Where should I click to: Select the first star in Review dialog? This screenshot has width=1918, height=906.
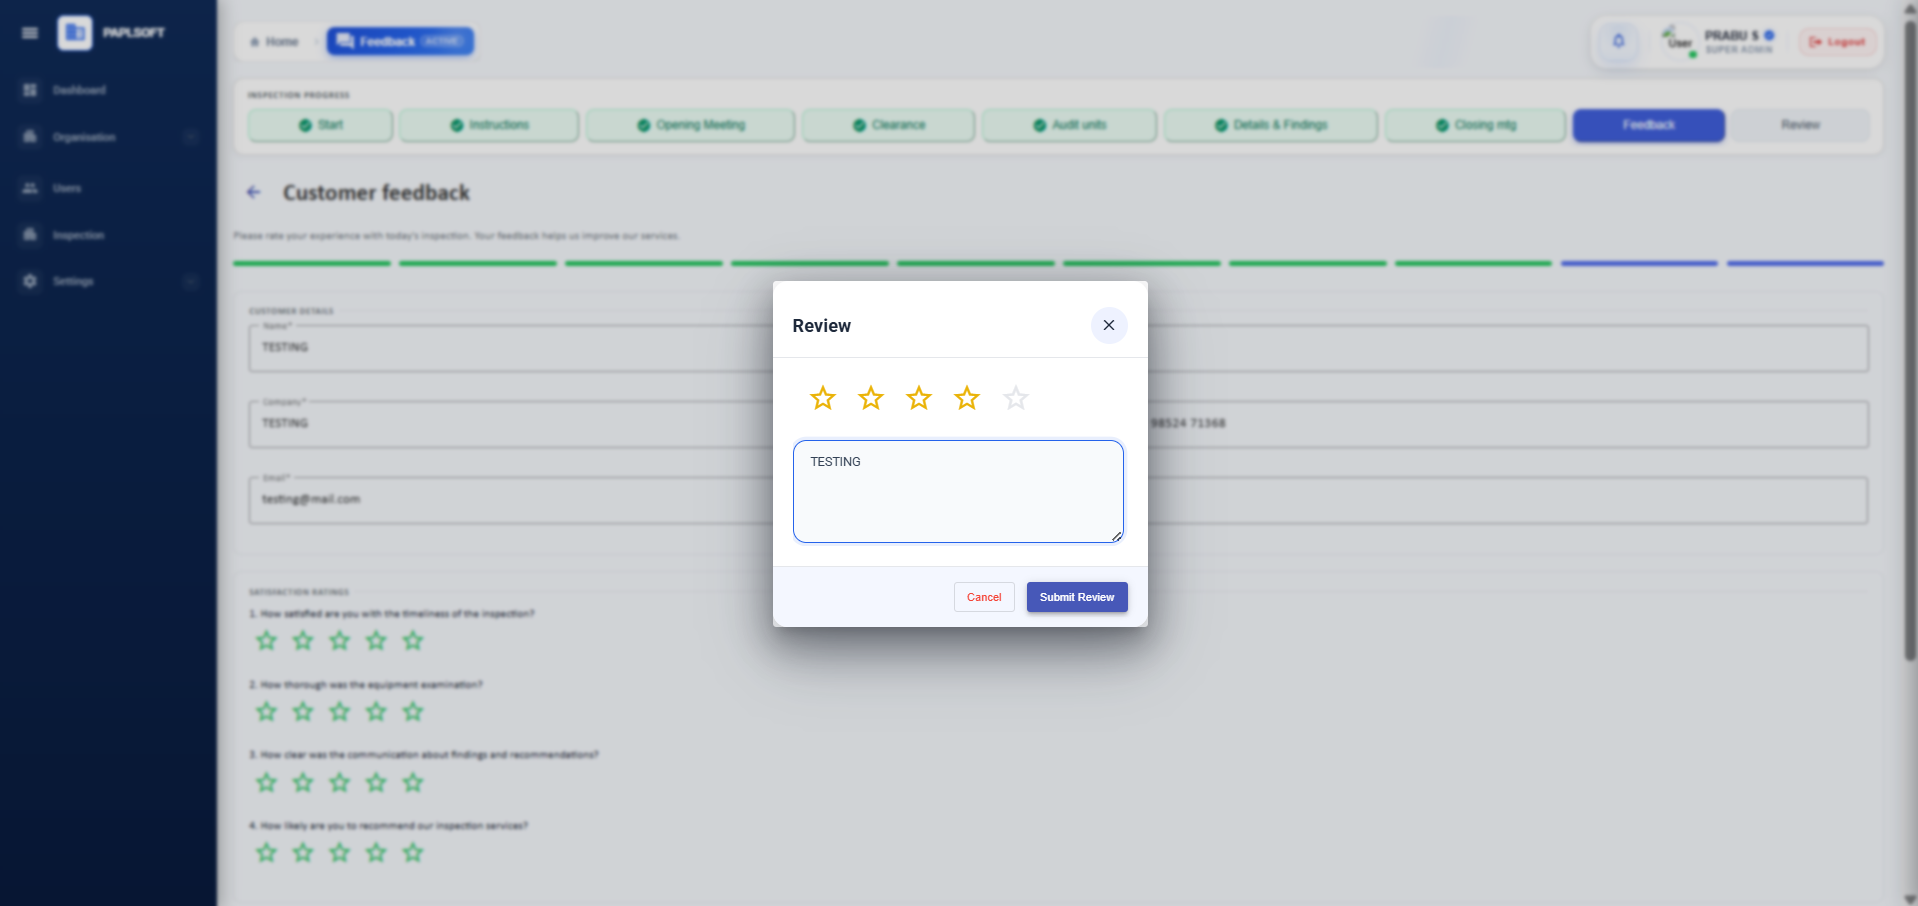click(x=823, y=398)
